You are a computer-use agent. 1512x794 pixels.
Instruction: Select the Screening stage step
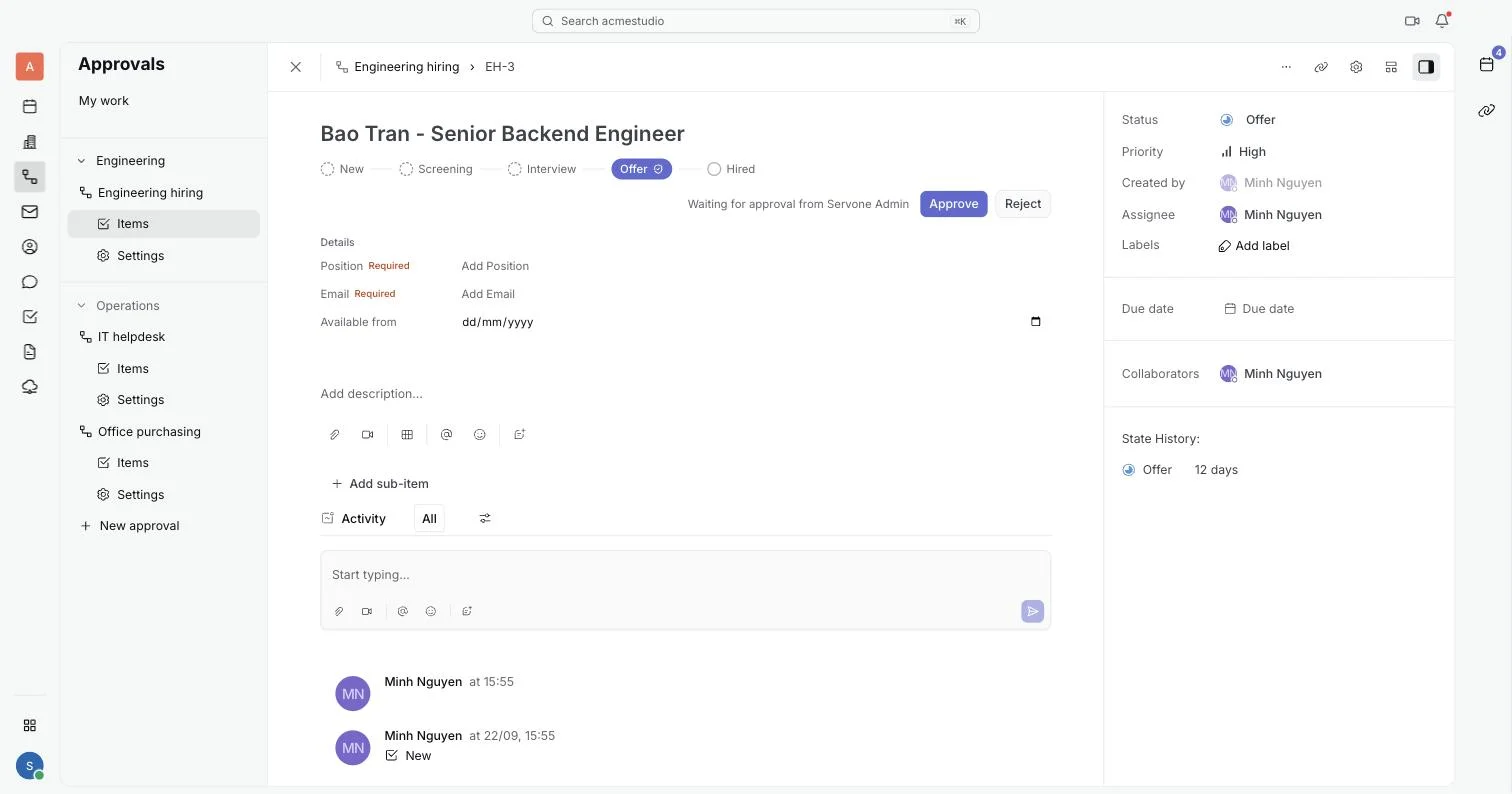[x=436, y=169]
